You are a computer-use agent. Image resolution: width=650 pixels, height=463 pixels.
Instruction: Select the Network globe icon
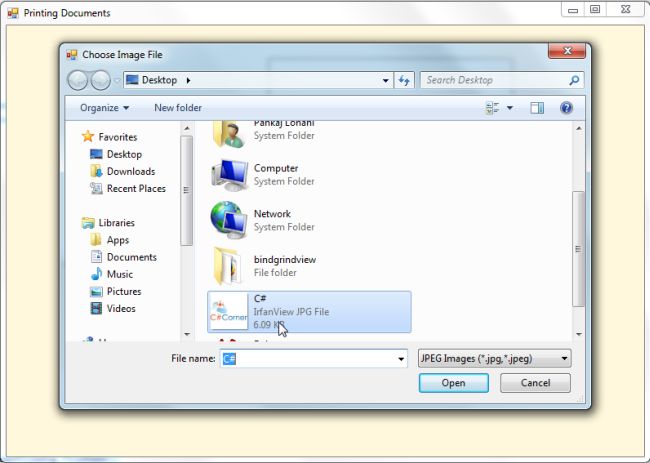[x=229, y=221]
